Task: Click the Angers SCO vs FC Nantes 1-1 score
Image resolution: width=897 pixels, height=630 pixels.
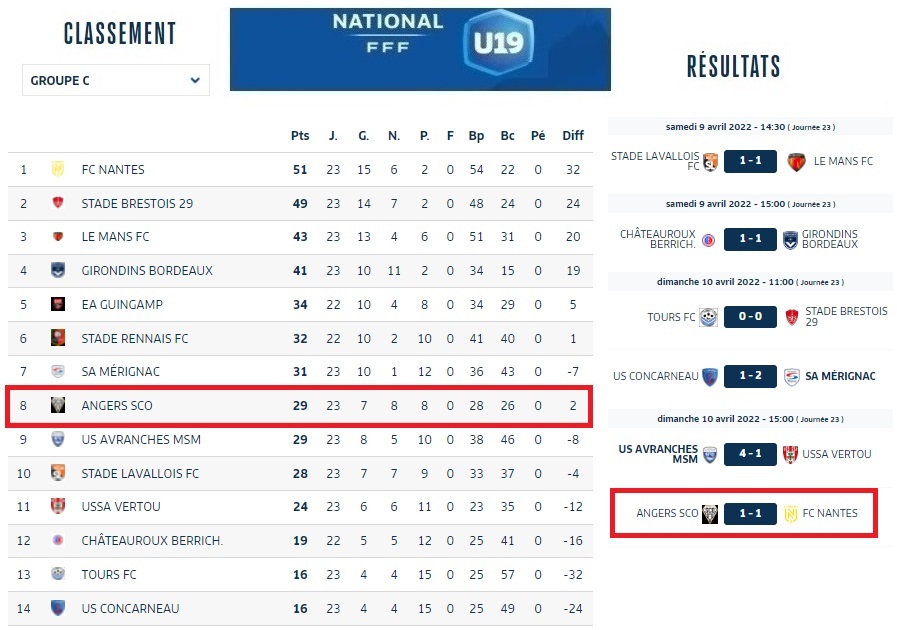Action: [x=750, y=513]
